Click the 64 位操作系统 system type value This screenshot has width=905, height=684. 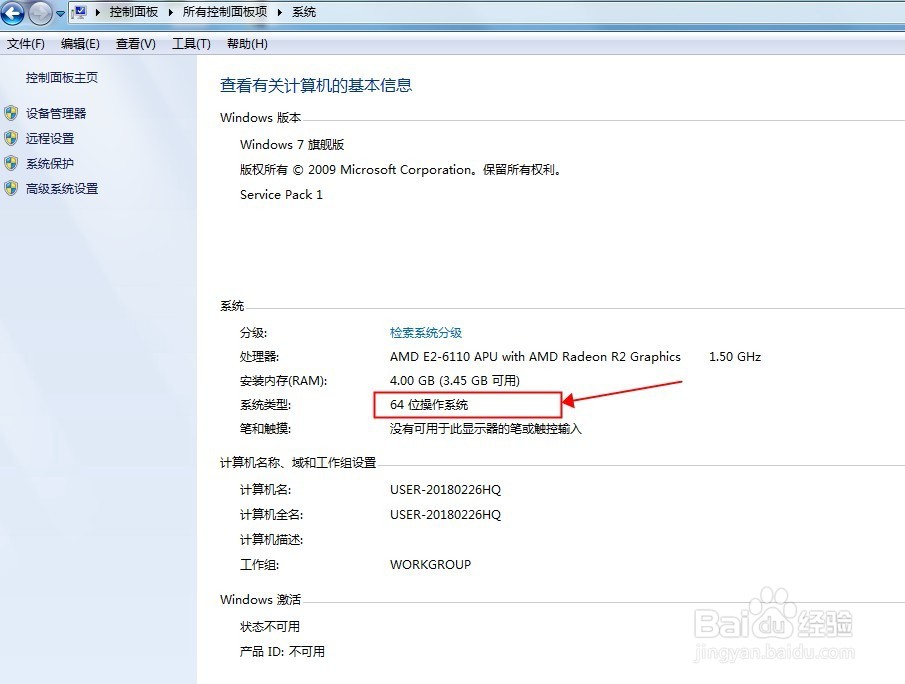pyautogui.click(x=429, y=405)
